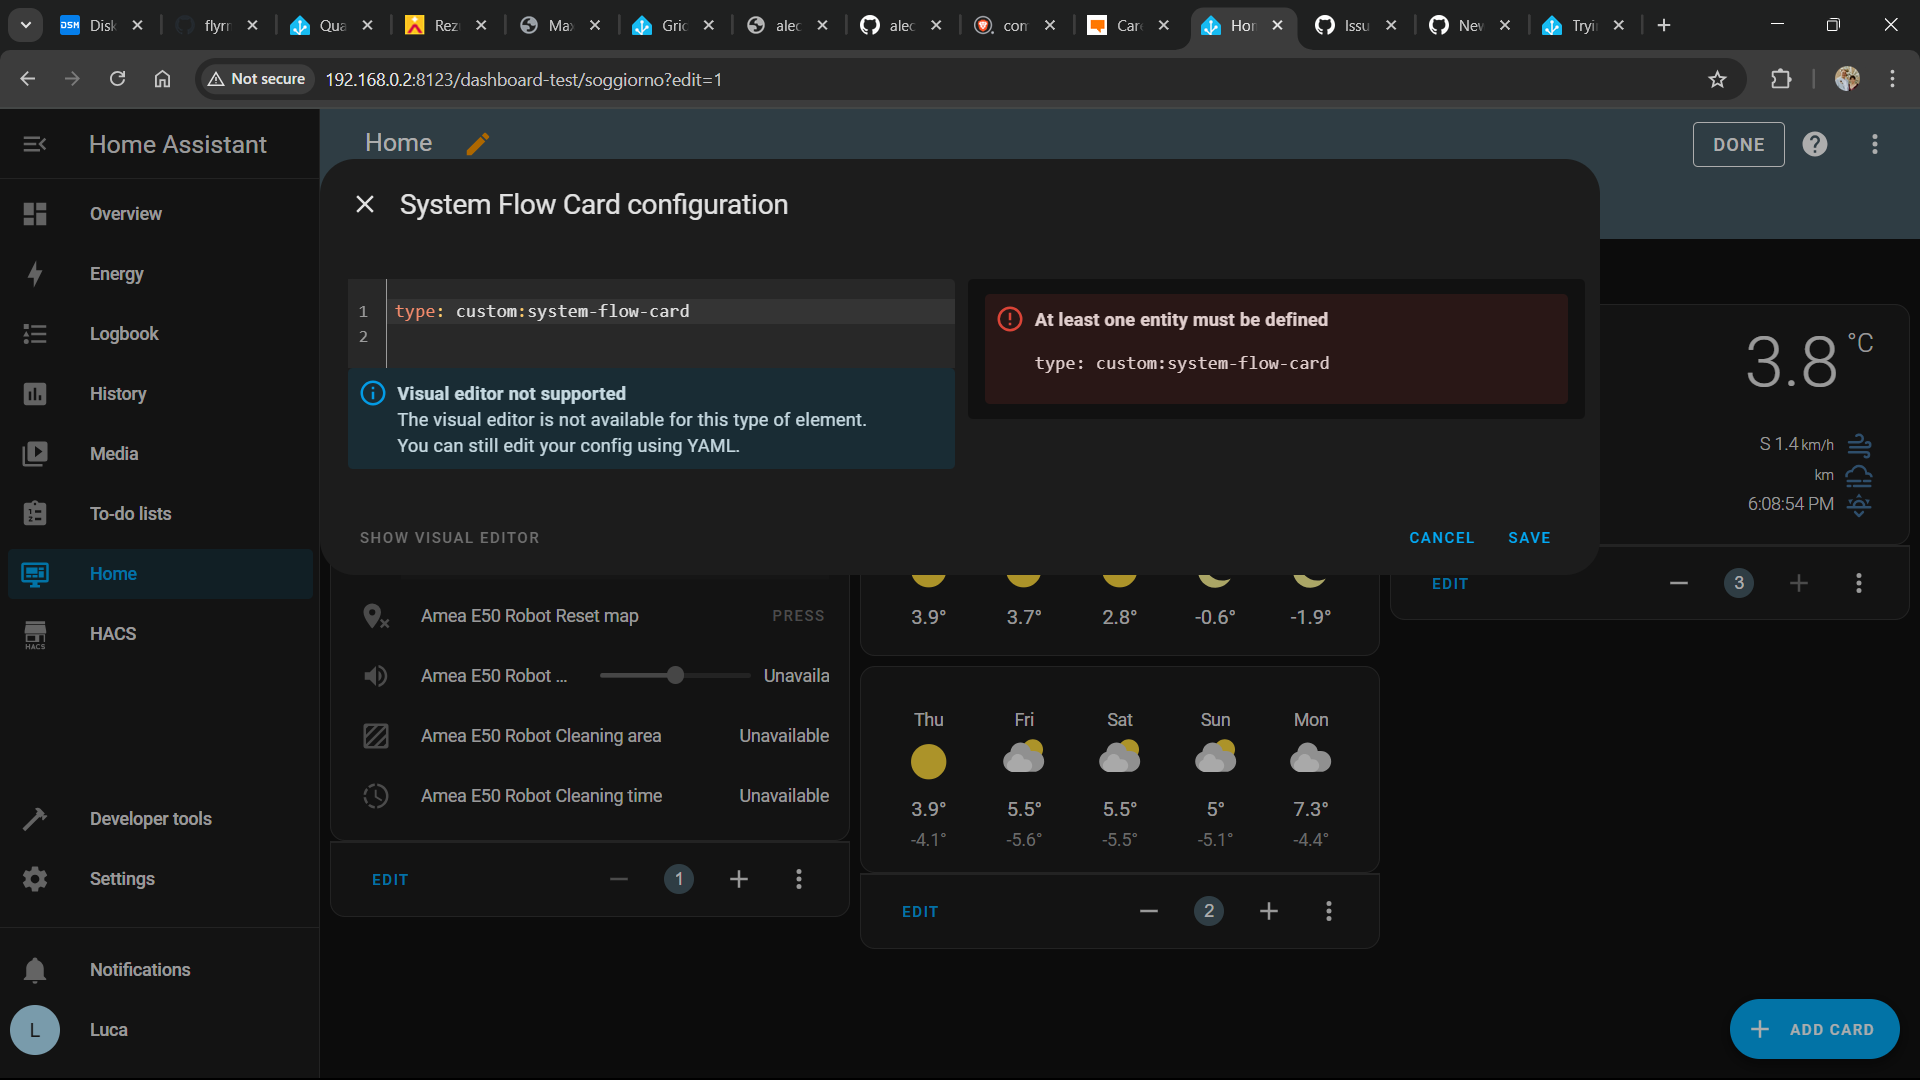Increase position of card 2 with plus

click(1268, 911)
